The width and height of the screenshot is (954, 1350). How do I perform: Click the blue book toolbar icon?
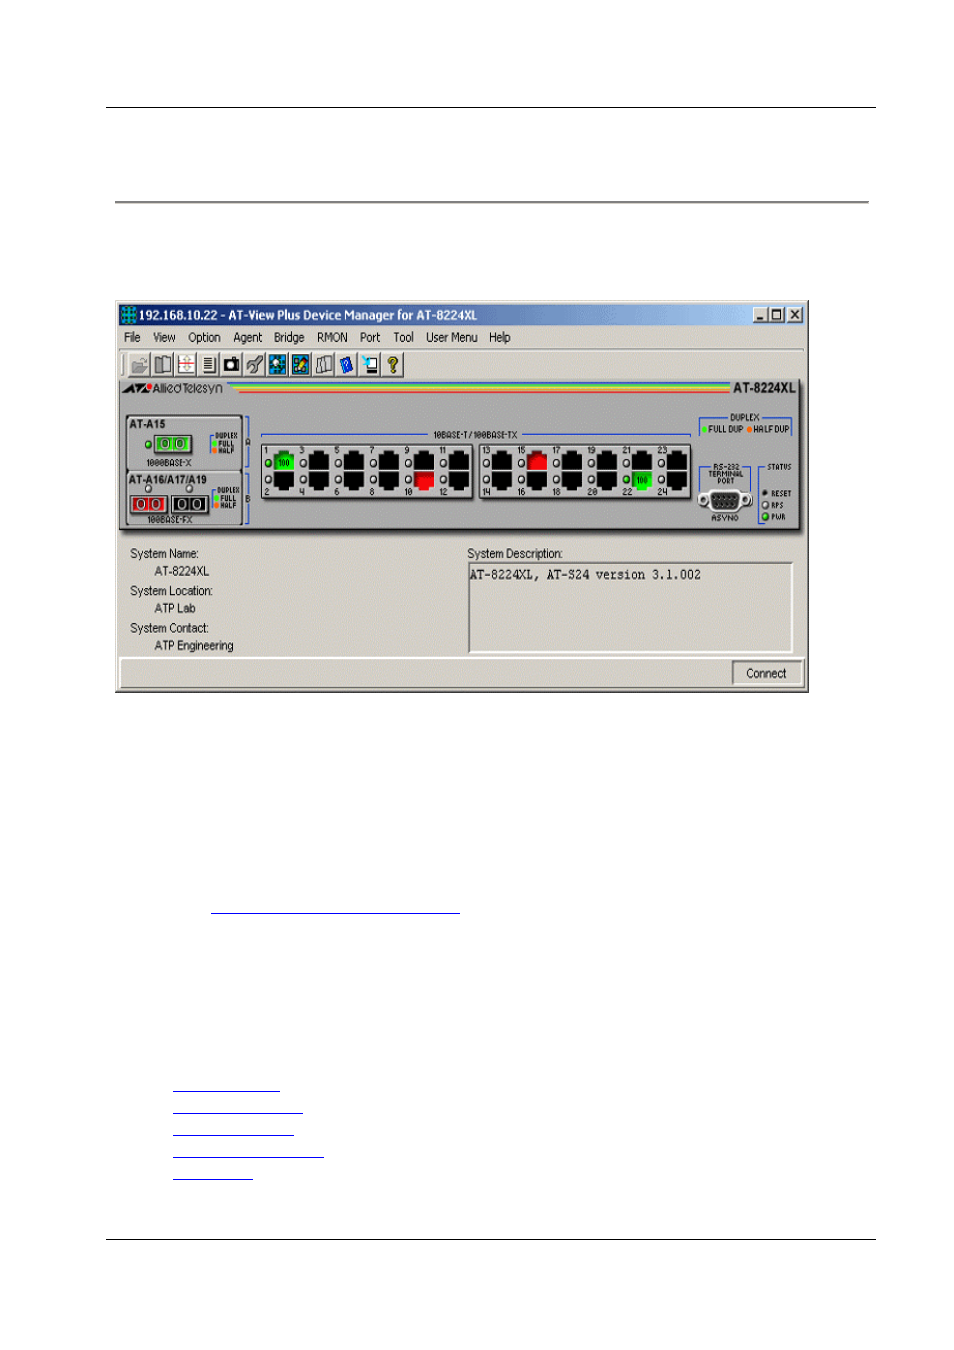point(347,365)
